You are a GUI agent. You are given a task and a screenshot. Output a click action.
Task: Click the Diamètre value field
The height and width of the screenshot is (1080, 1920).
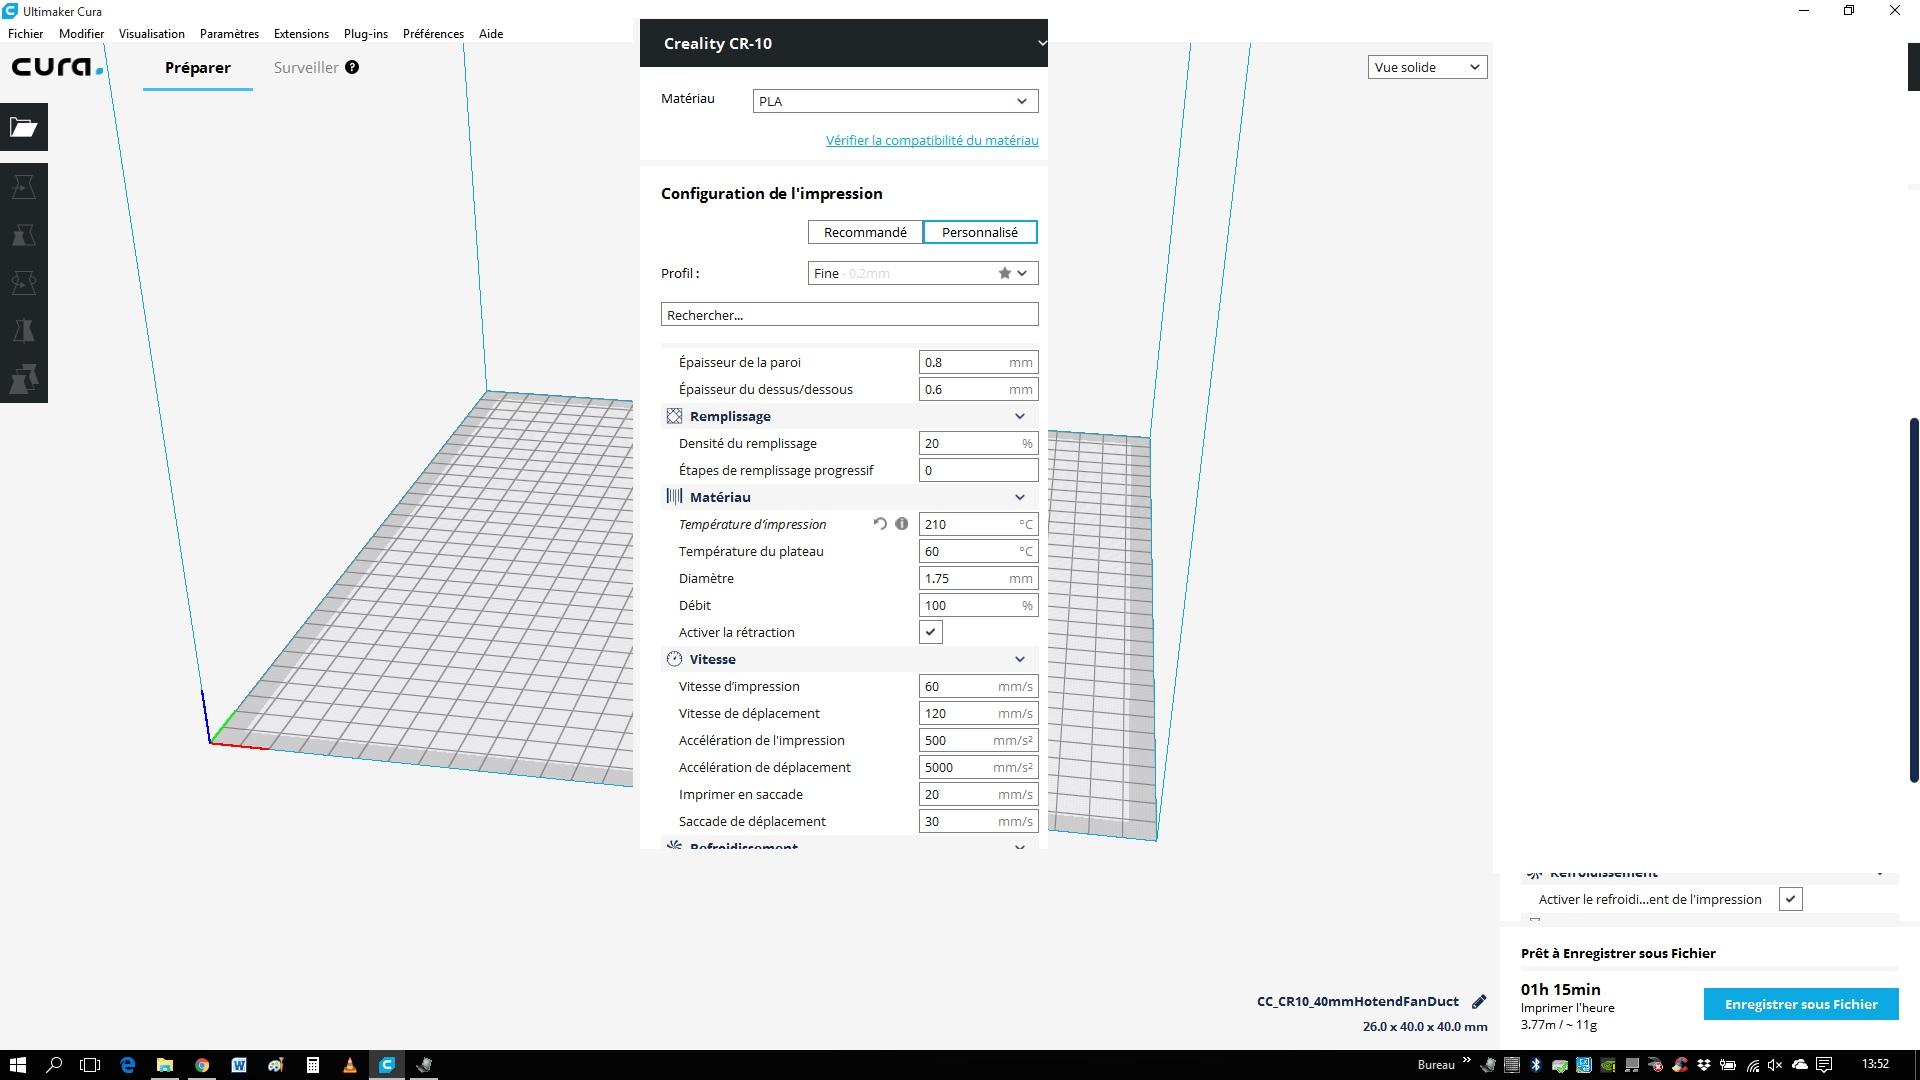coord(979,578)
